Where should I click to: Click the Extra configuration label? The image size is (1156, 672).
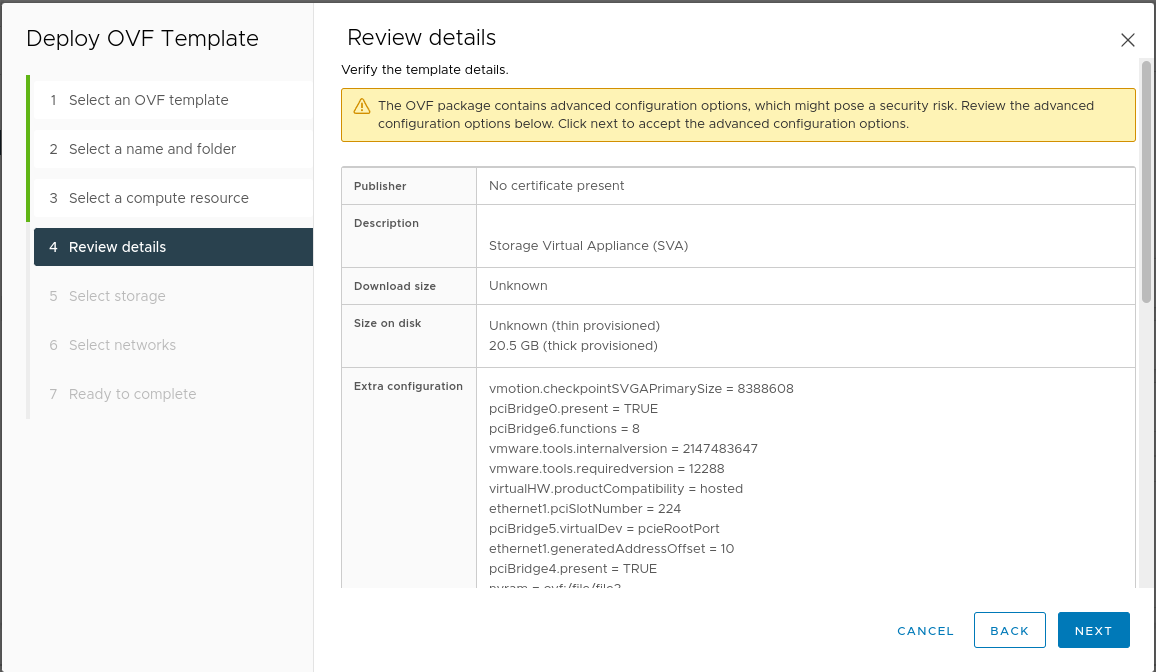click(408, 386)
